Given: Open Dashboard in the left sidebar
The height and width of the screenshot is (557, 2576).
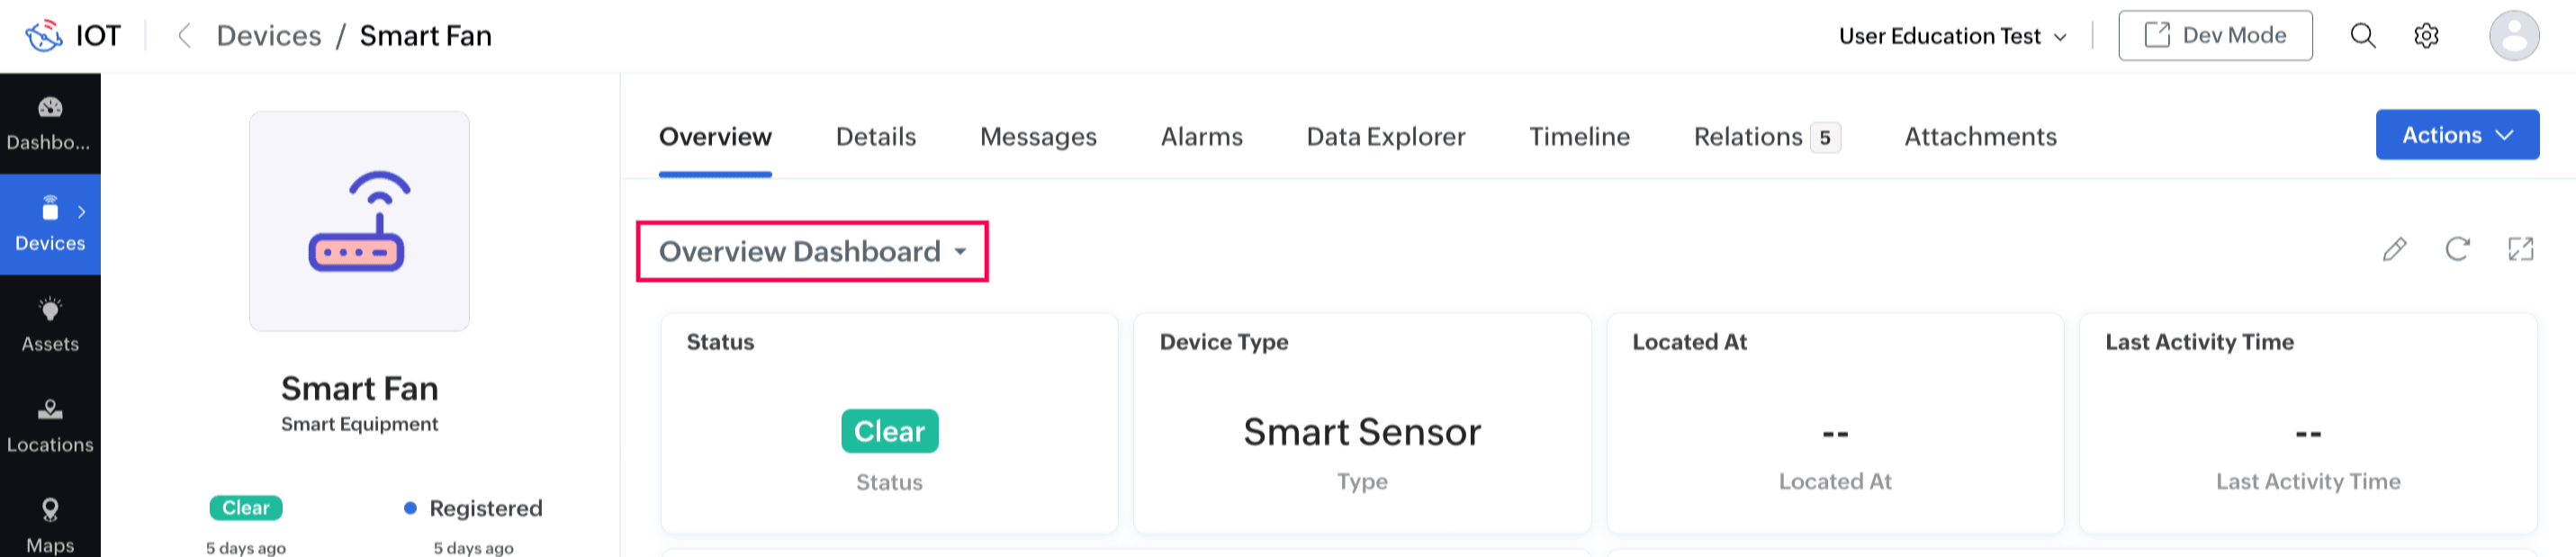Looking at the screenshot, I should point(50,123).
